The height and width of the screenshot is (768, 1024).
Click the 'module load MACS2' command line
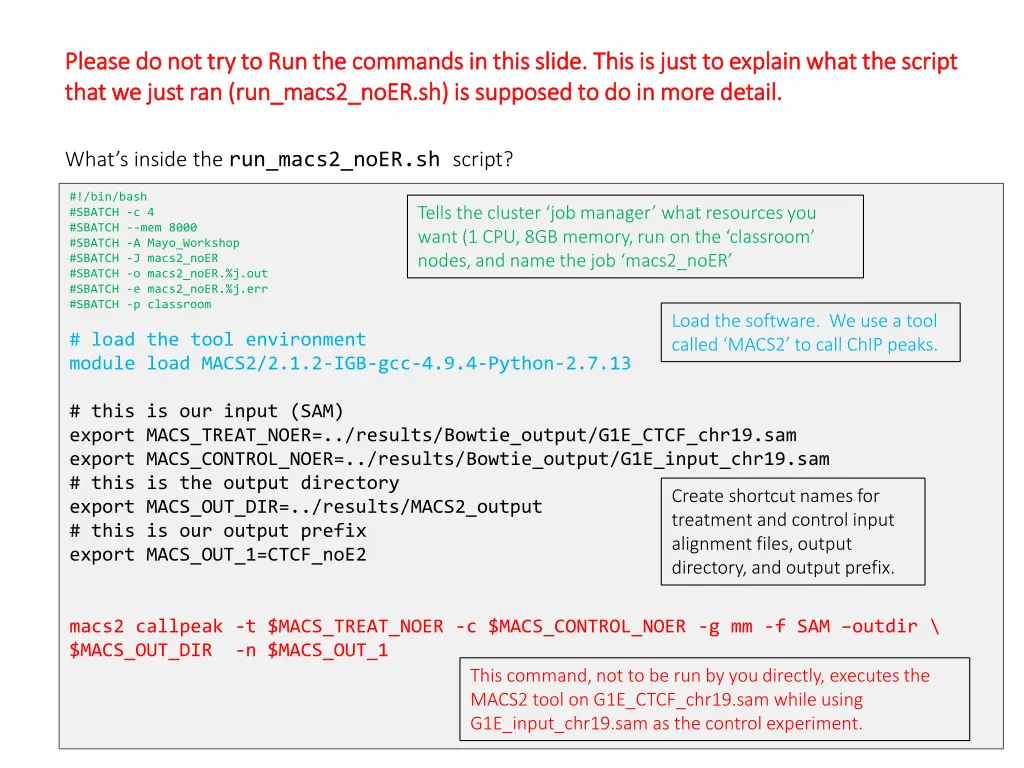pyautogui.click(x=350, y=364)
